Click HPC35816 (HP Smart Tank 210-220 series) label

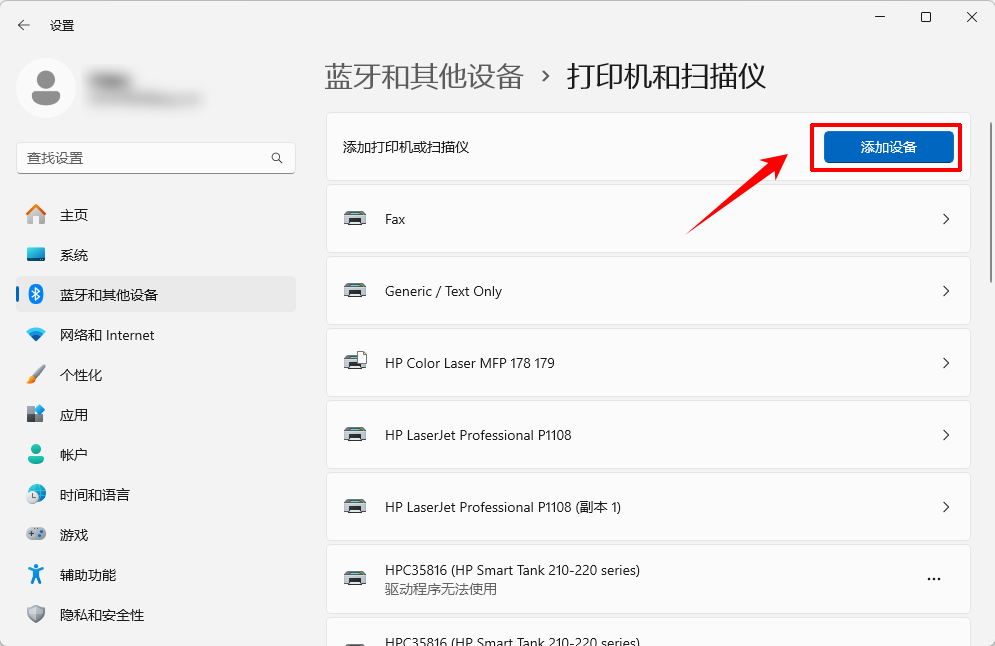click(x=512, y=570)
